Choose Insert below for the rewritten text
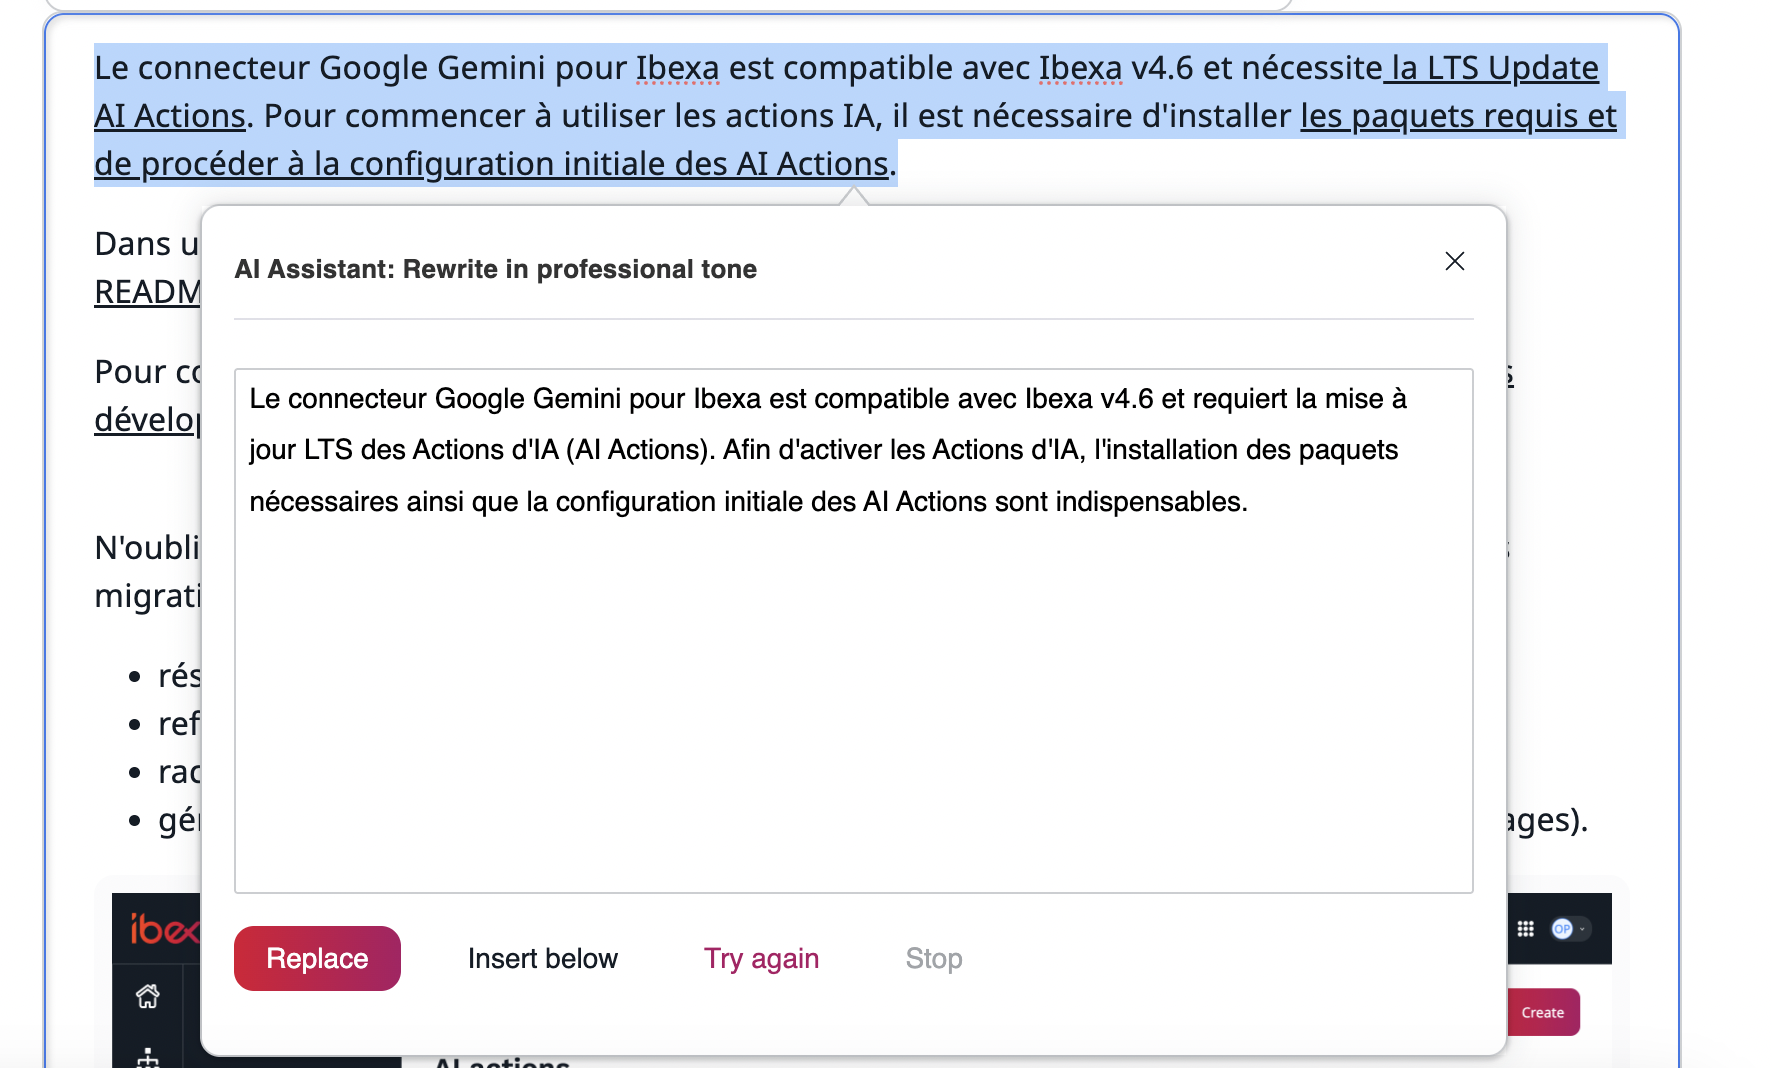 [542, 958]
